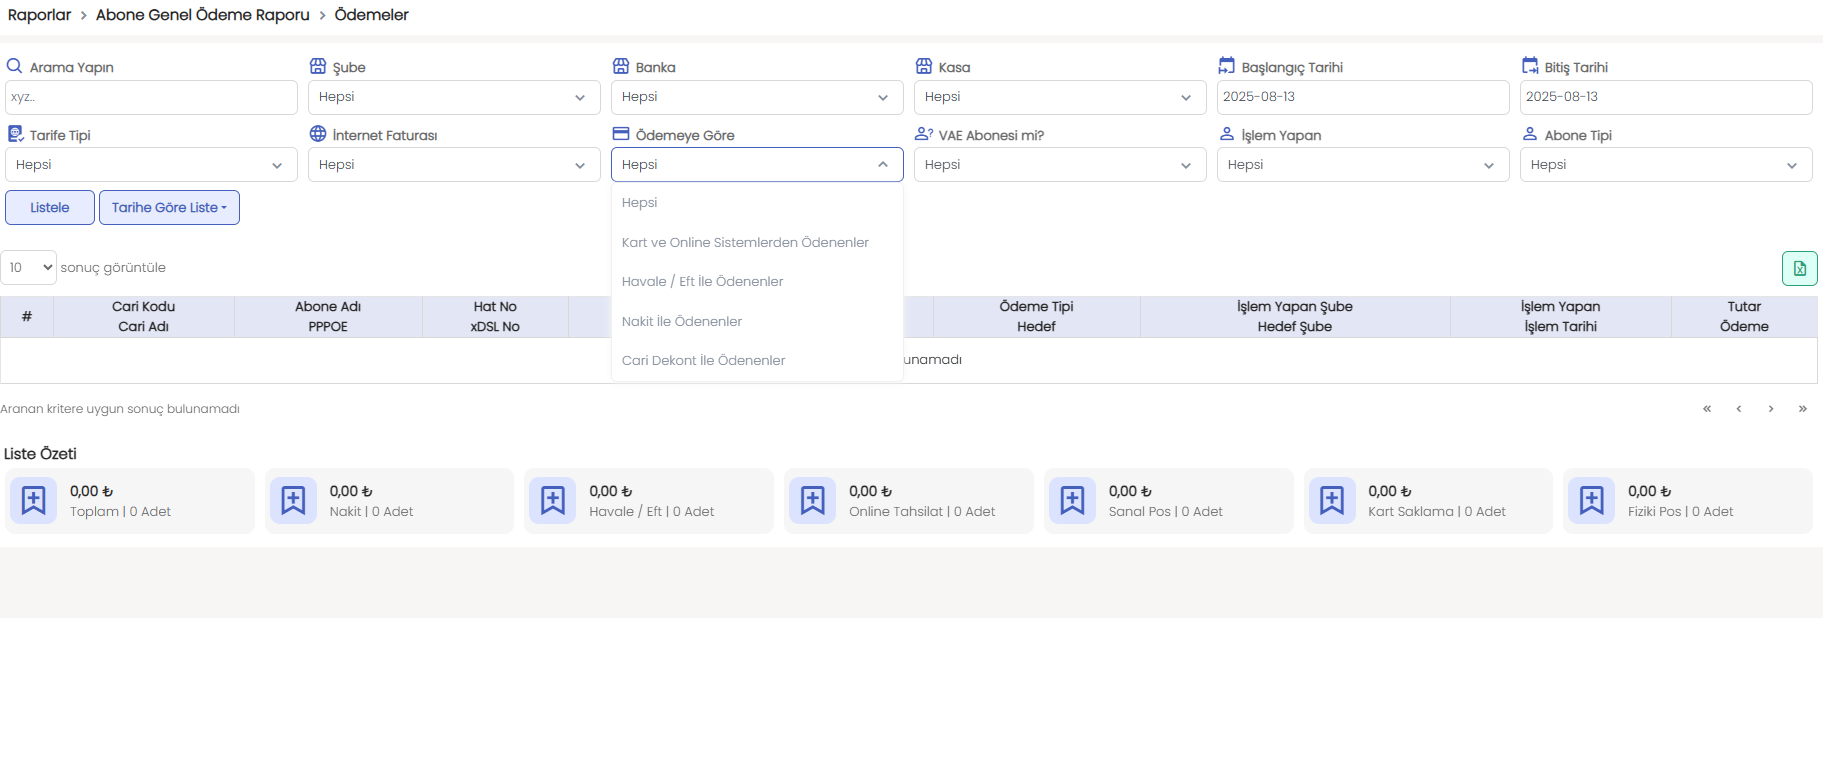Go to the next page arrow
The height and width of the screenshot is (772, 1840).
click(x=1771, y=409)
